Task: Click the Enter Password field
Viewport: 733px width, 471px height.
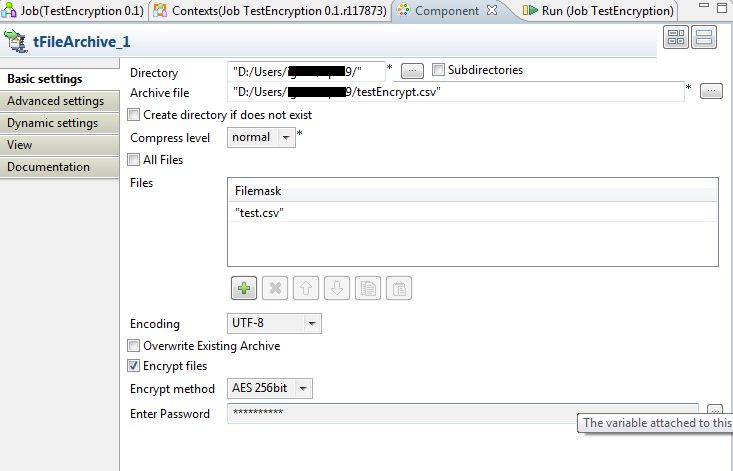Action: click(x=462, y=414)
